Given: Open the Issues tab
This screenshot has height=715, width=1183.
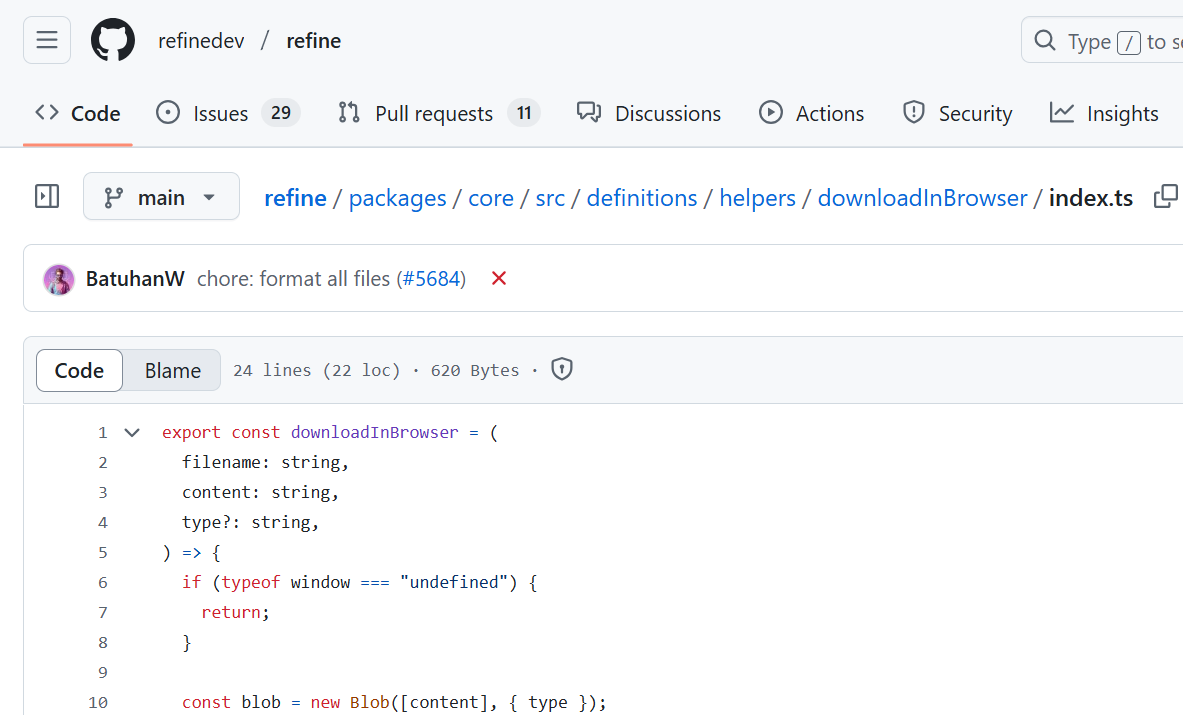Looking at the screenshot, I should (x=227, y=113).
